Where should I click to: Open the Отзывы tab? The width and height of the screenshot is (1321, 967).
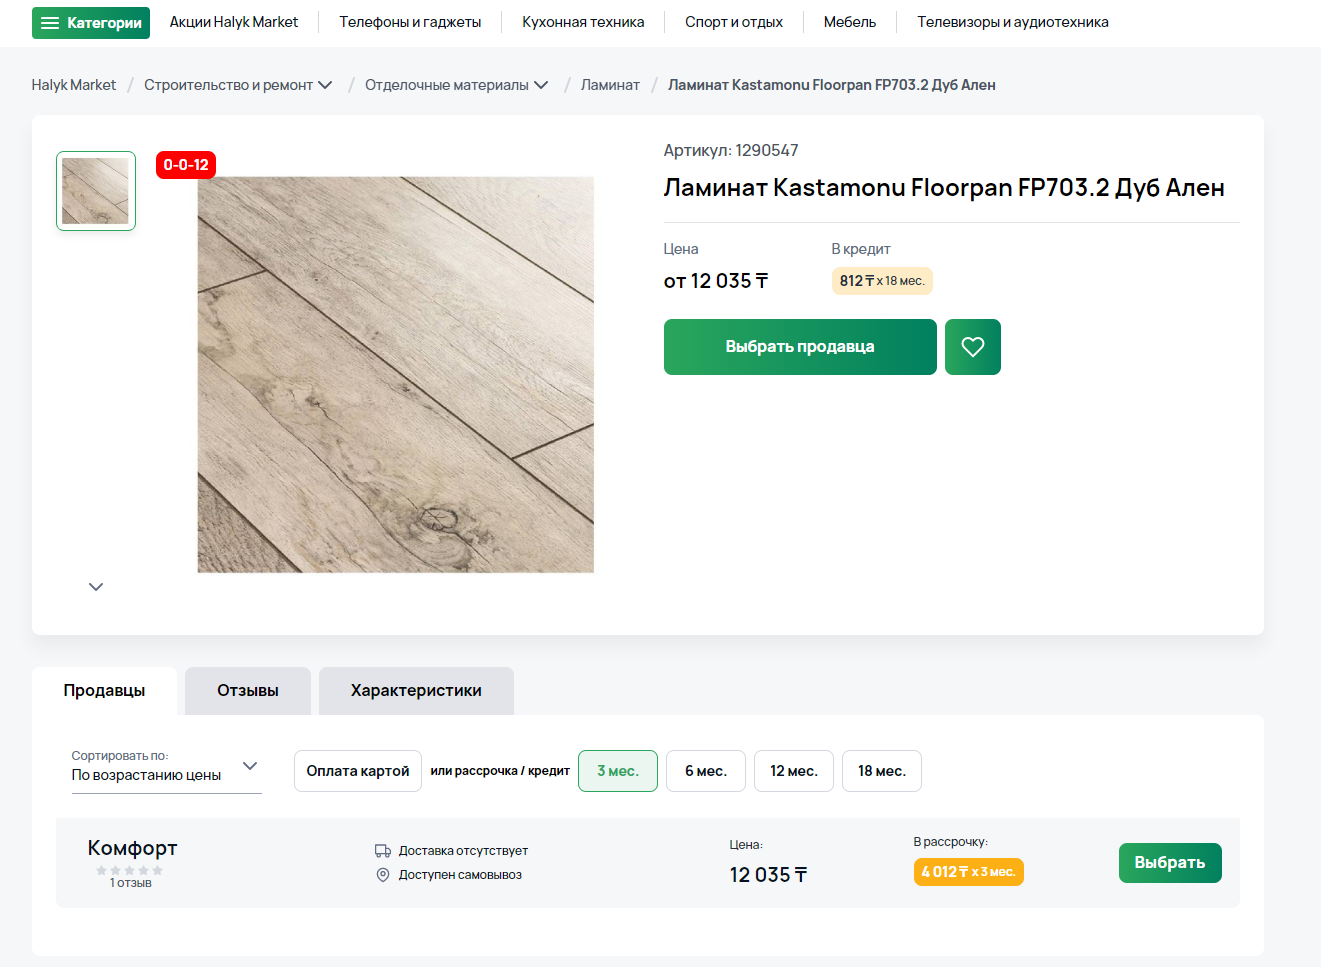coord(248,691)
